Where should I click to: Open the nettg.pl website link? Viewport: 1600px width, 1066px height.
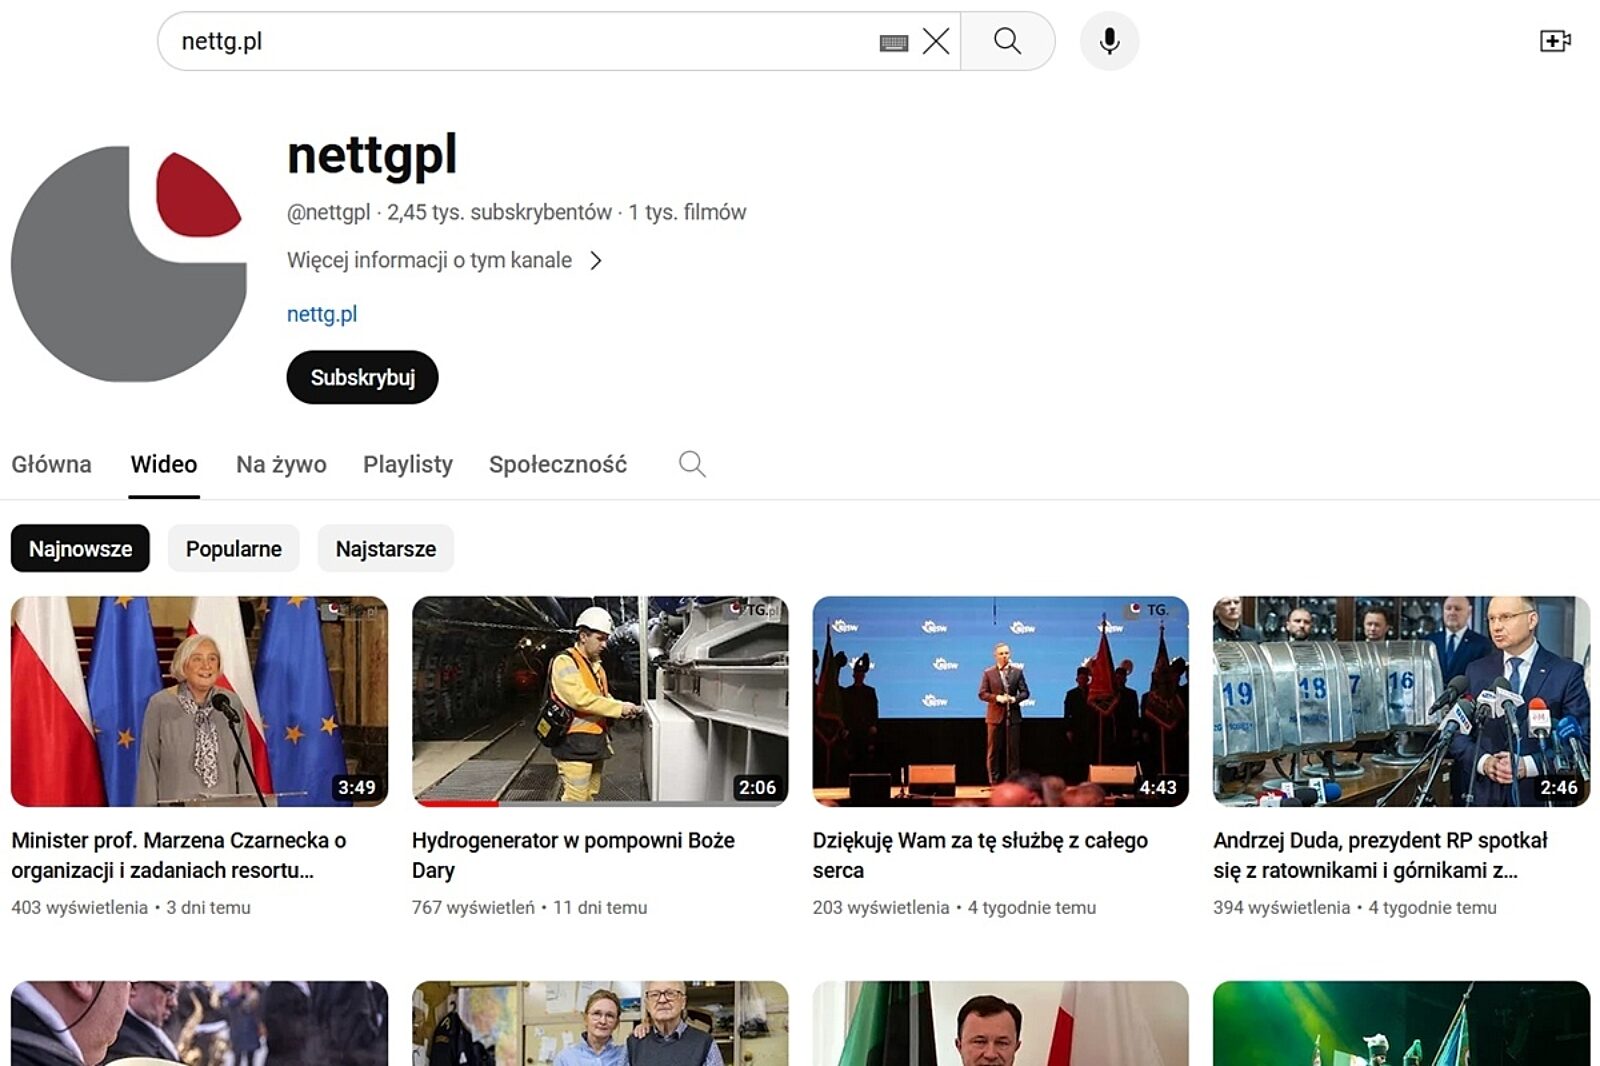(x=321, y=314)
